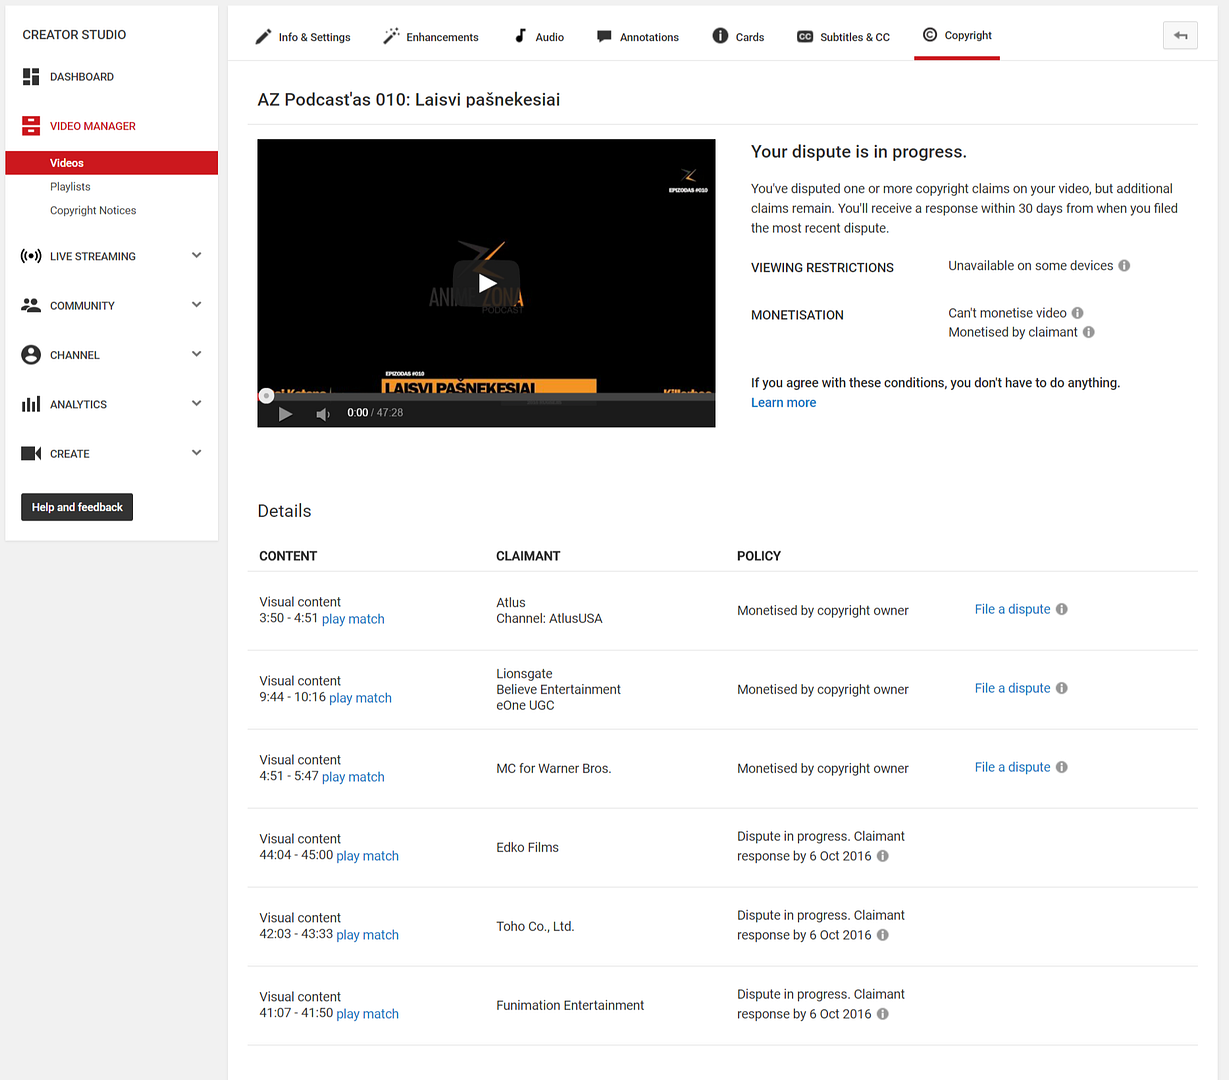Screen dimensions: 1229x1080
Task: Click the speech bubble Annotations icon
Action: pyautogui.click(x=604, y=37)
